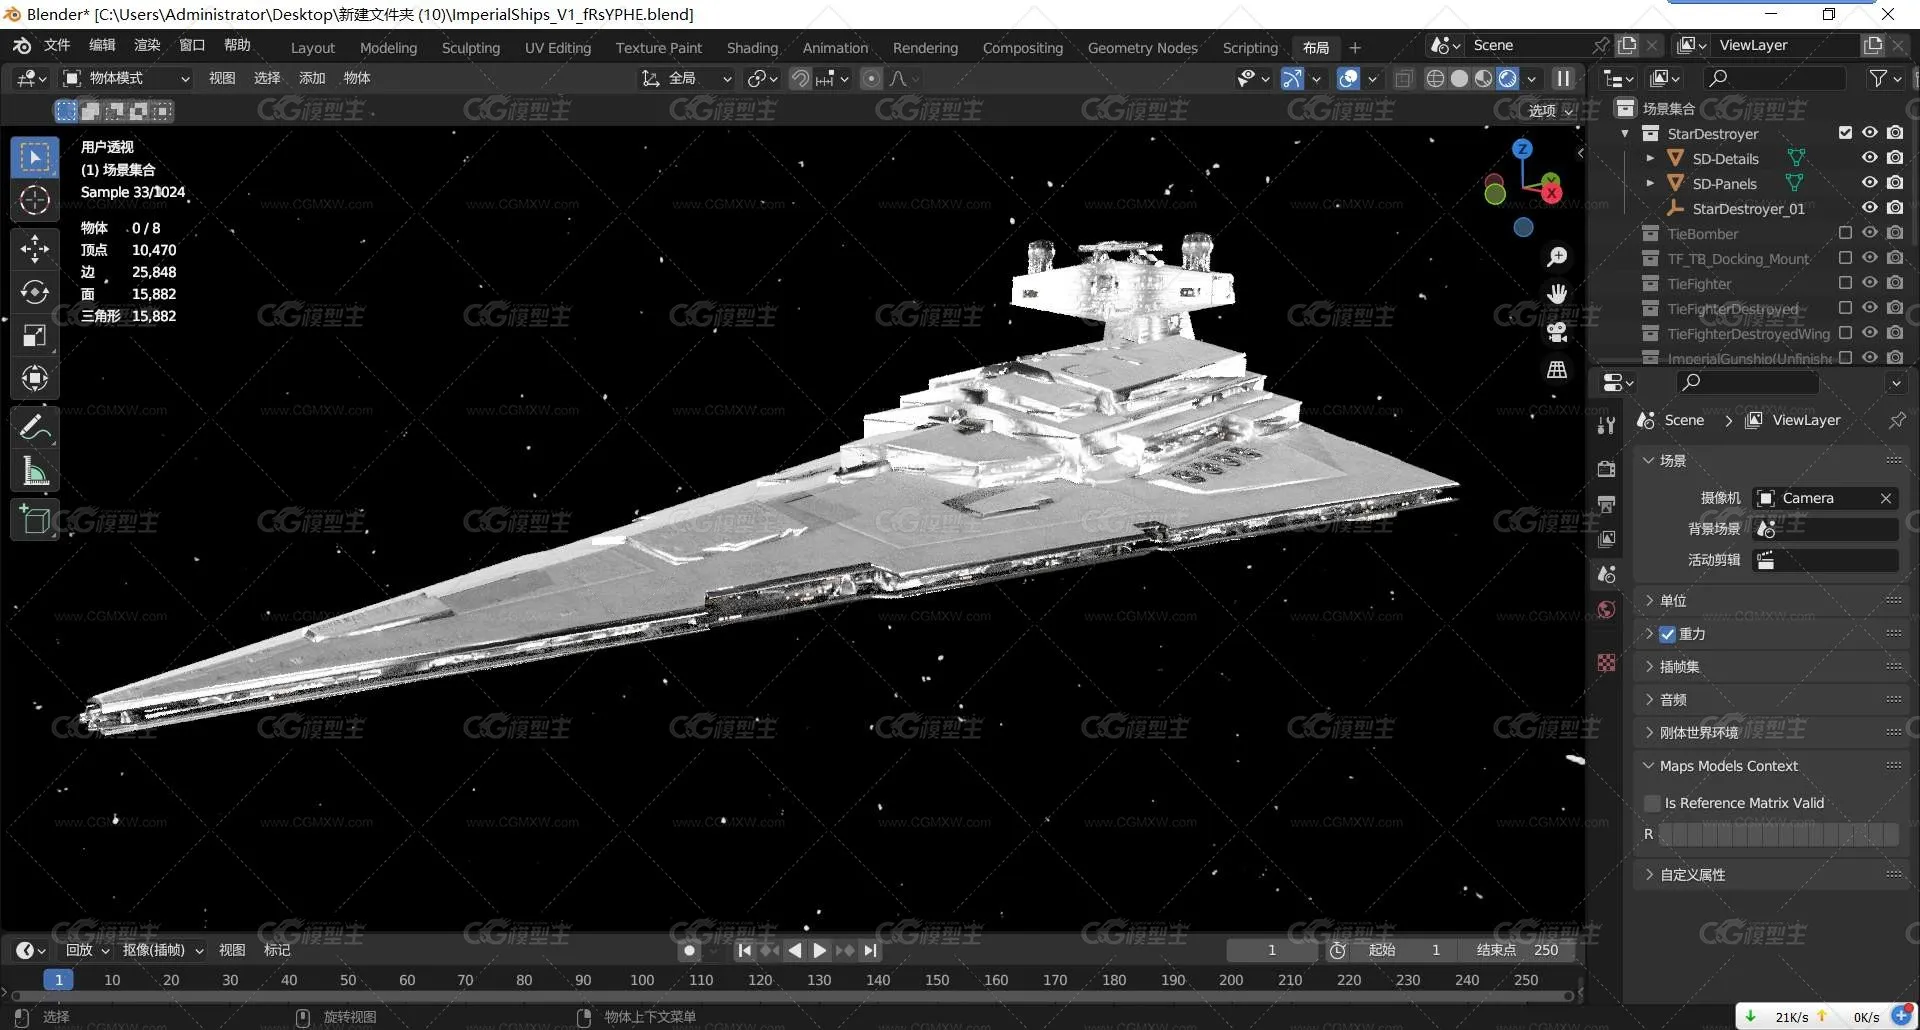1920x1030 pixels.
Task: Check Is Reference Matrix Valid box
Action: coord(1652,803)
